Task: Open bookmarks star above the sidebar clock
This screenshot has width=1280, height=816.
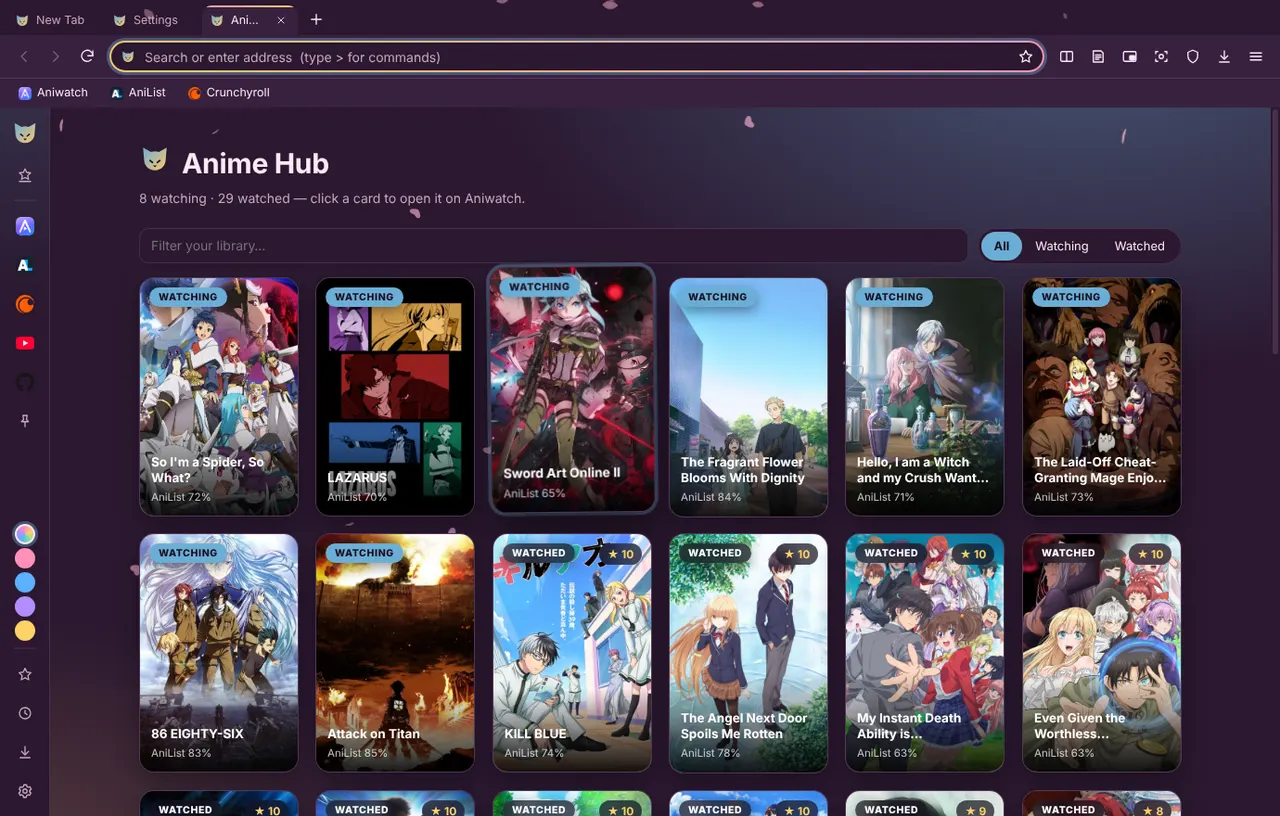Action: [25, 674]
